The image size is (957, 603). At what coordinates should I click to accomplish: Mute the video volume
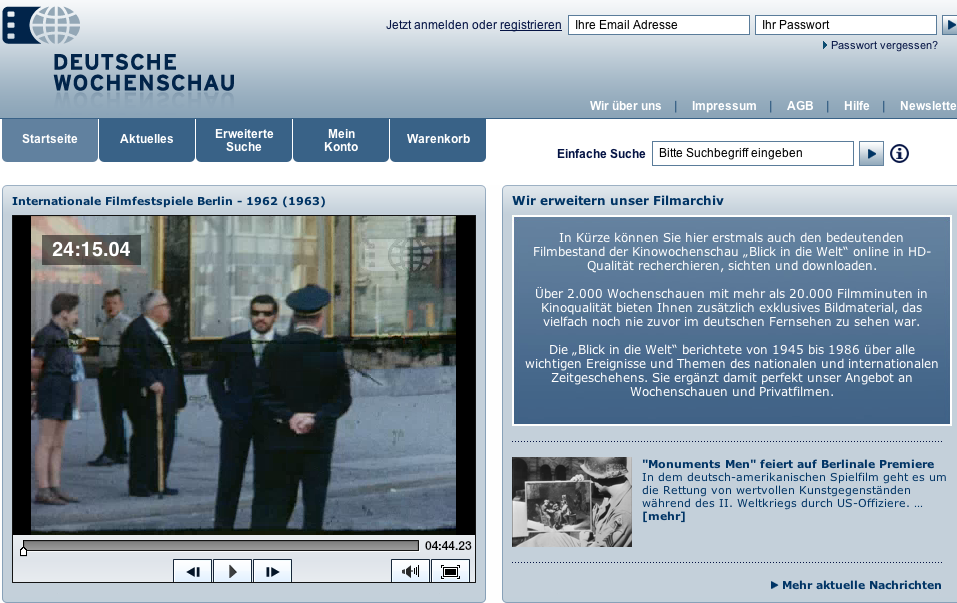tap(410, 571)
